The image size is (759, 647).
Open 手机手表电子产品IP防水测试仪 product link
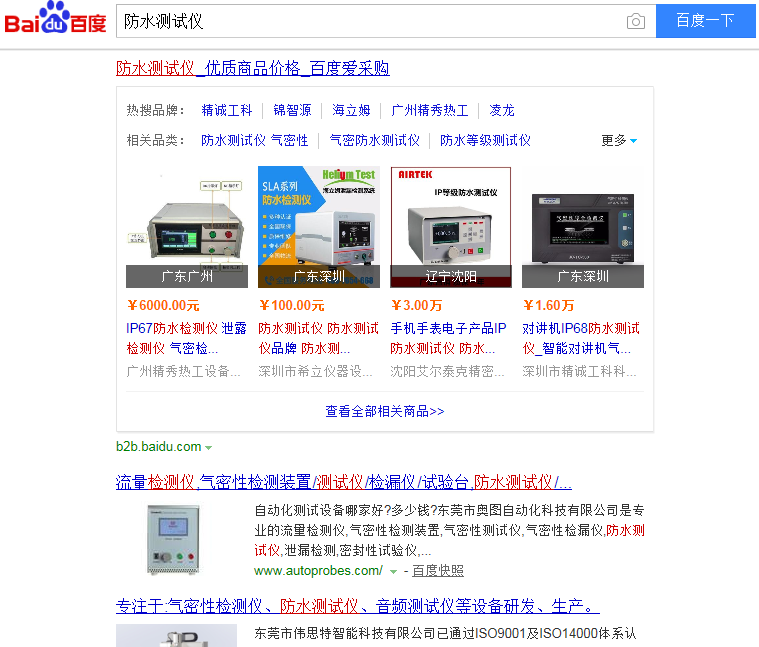(449, 338)
